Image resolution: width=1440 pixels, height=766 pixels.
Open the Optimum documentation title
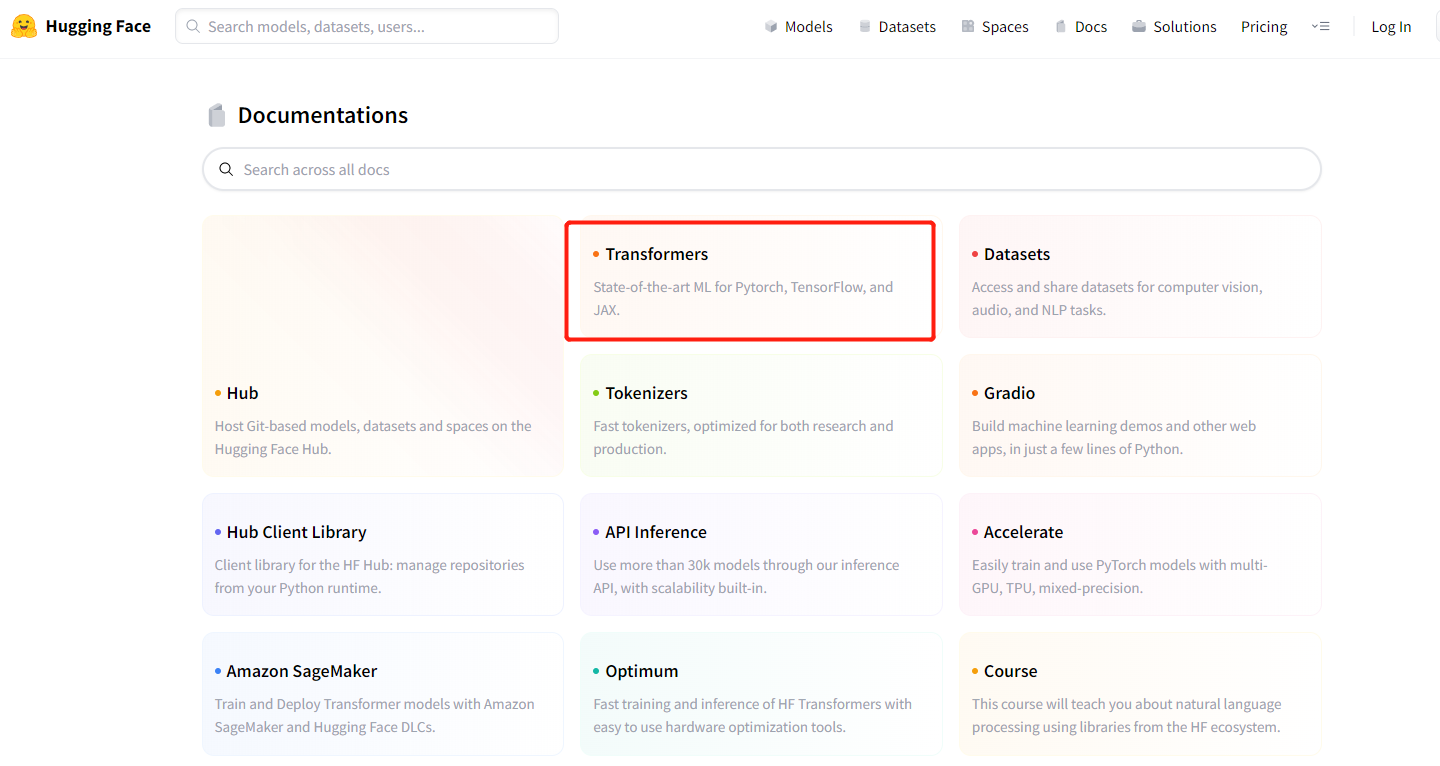642,671
